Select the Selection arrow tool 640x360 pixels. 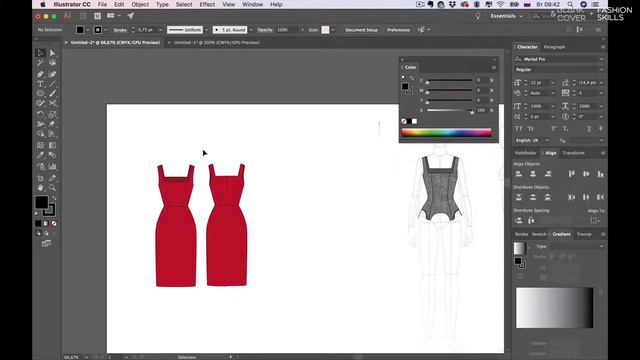coord(40,53)
